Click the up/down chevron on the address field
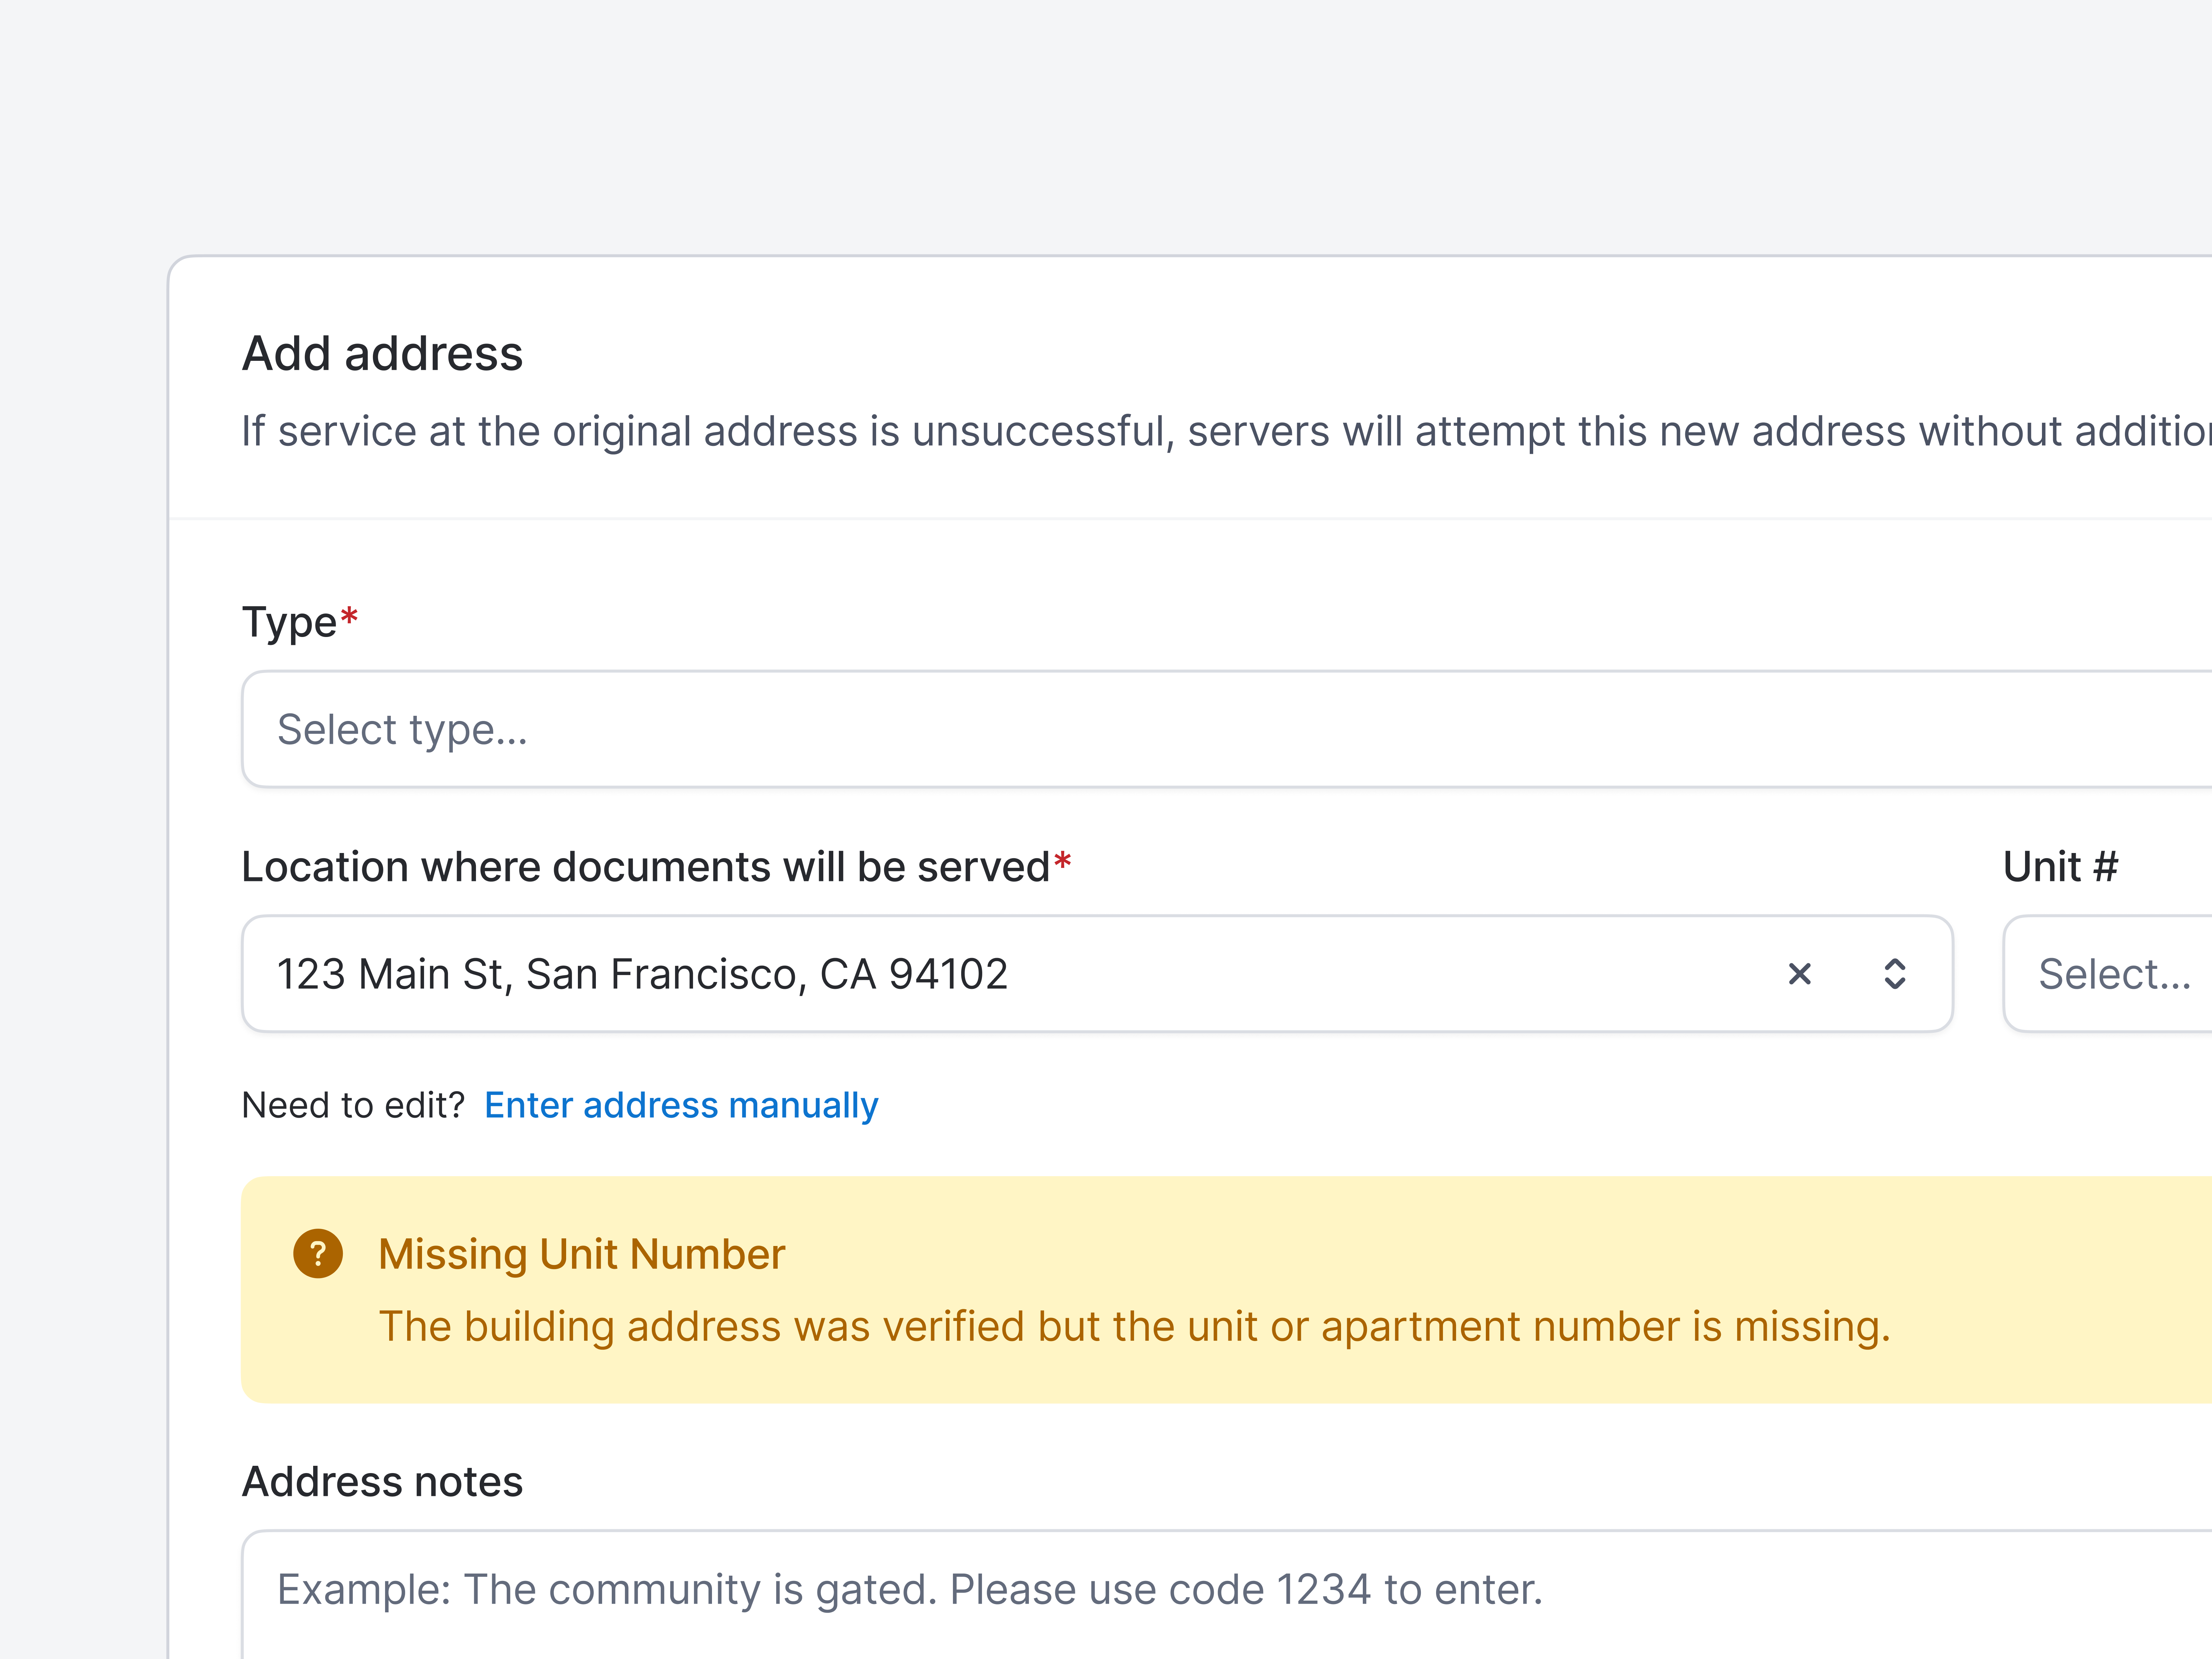Image resolution: width=2212 pixels, height=1659 pixels. tap(1896, 974)
